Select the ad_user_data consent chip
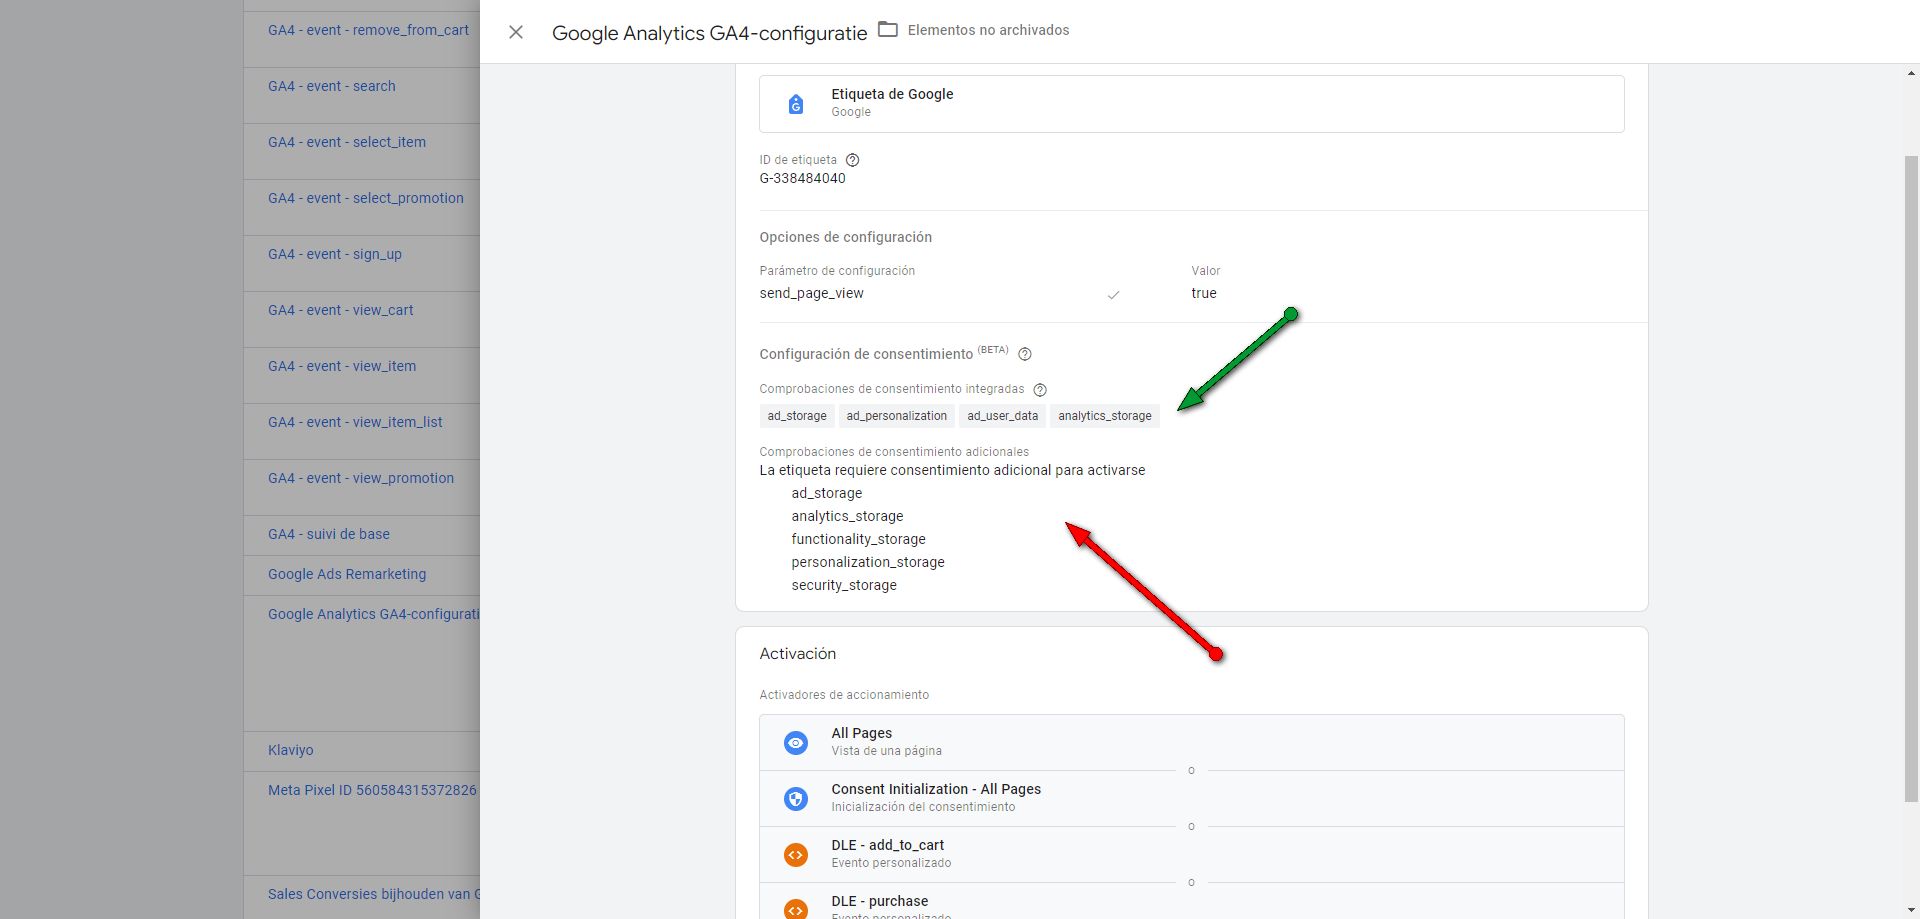This screenshot has width=1920, height=919. (1002, 416)
